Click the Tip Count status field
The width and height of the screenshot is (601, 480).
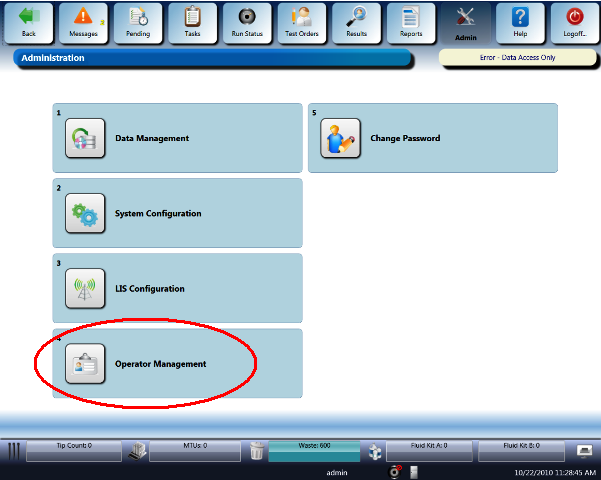pos(74,446)
